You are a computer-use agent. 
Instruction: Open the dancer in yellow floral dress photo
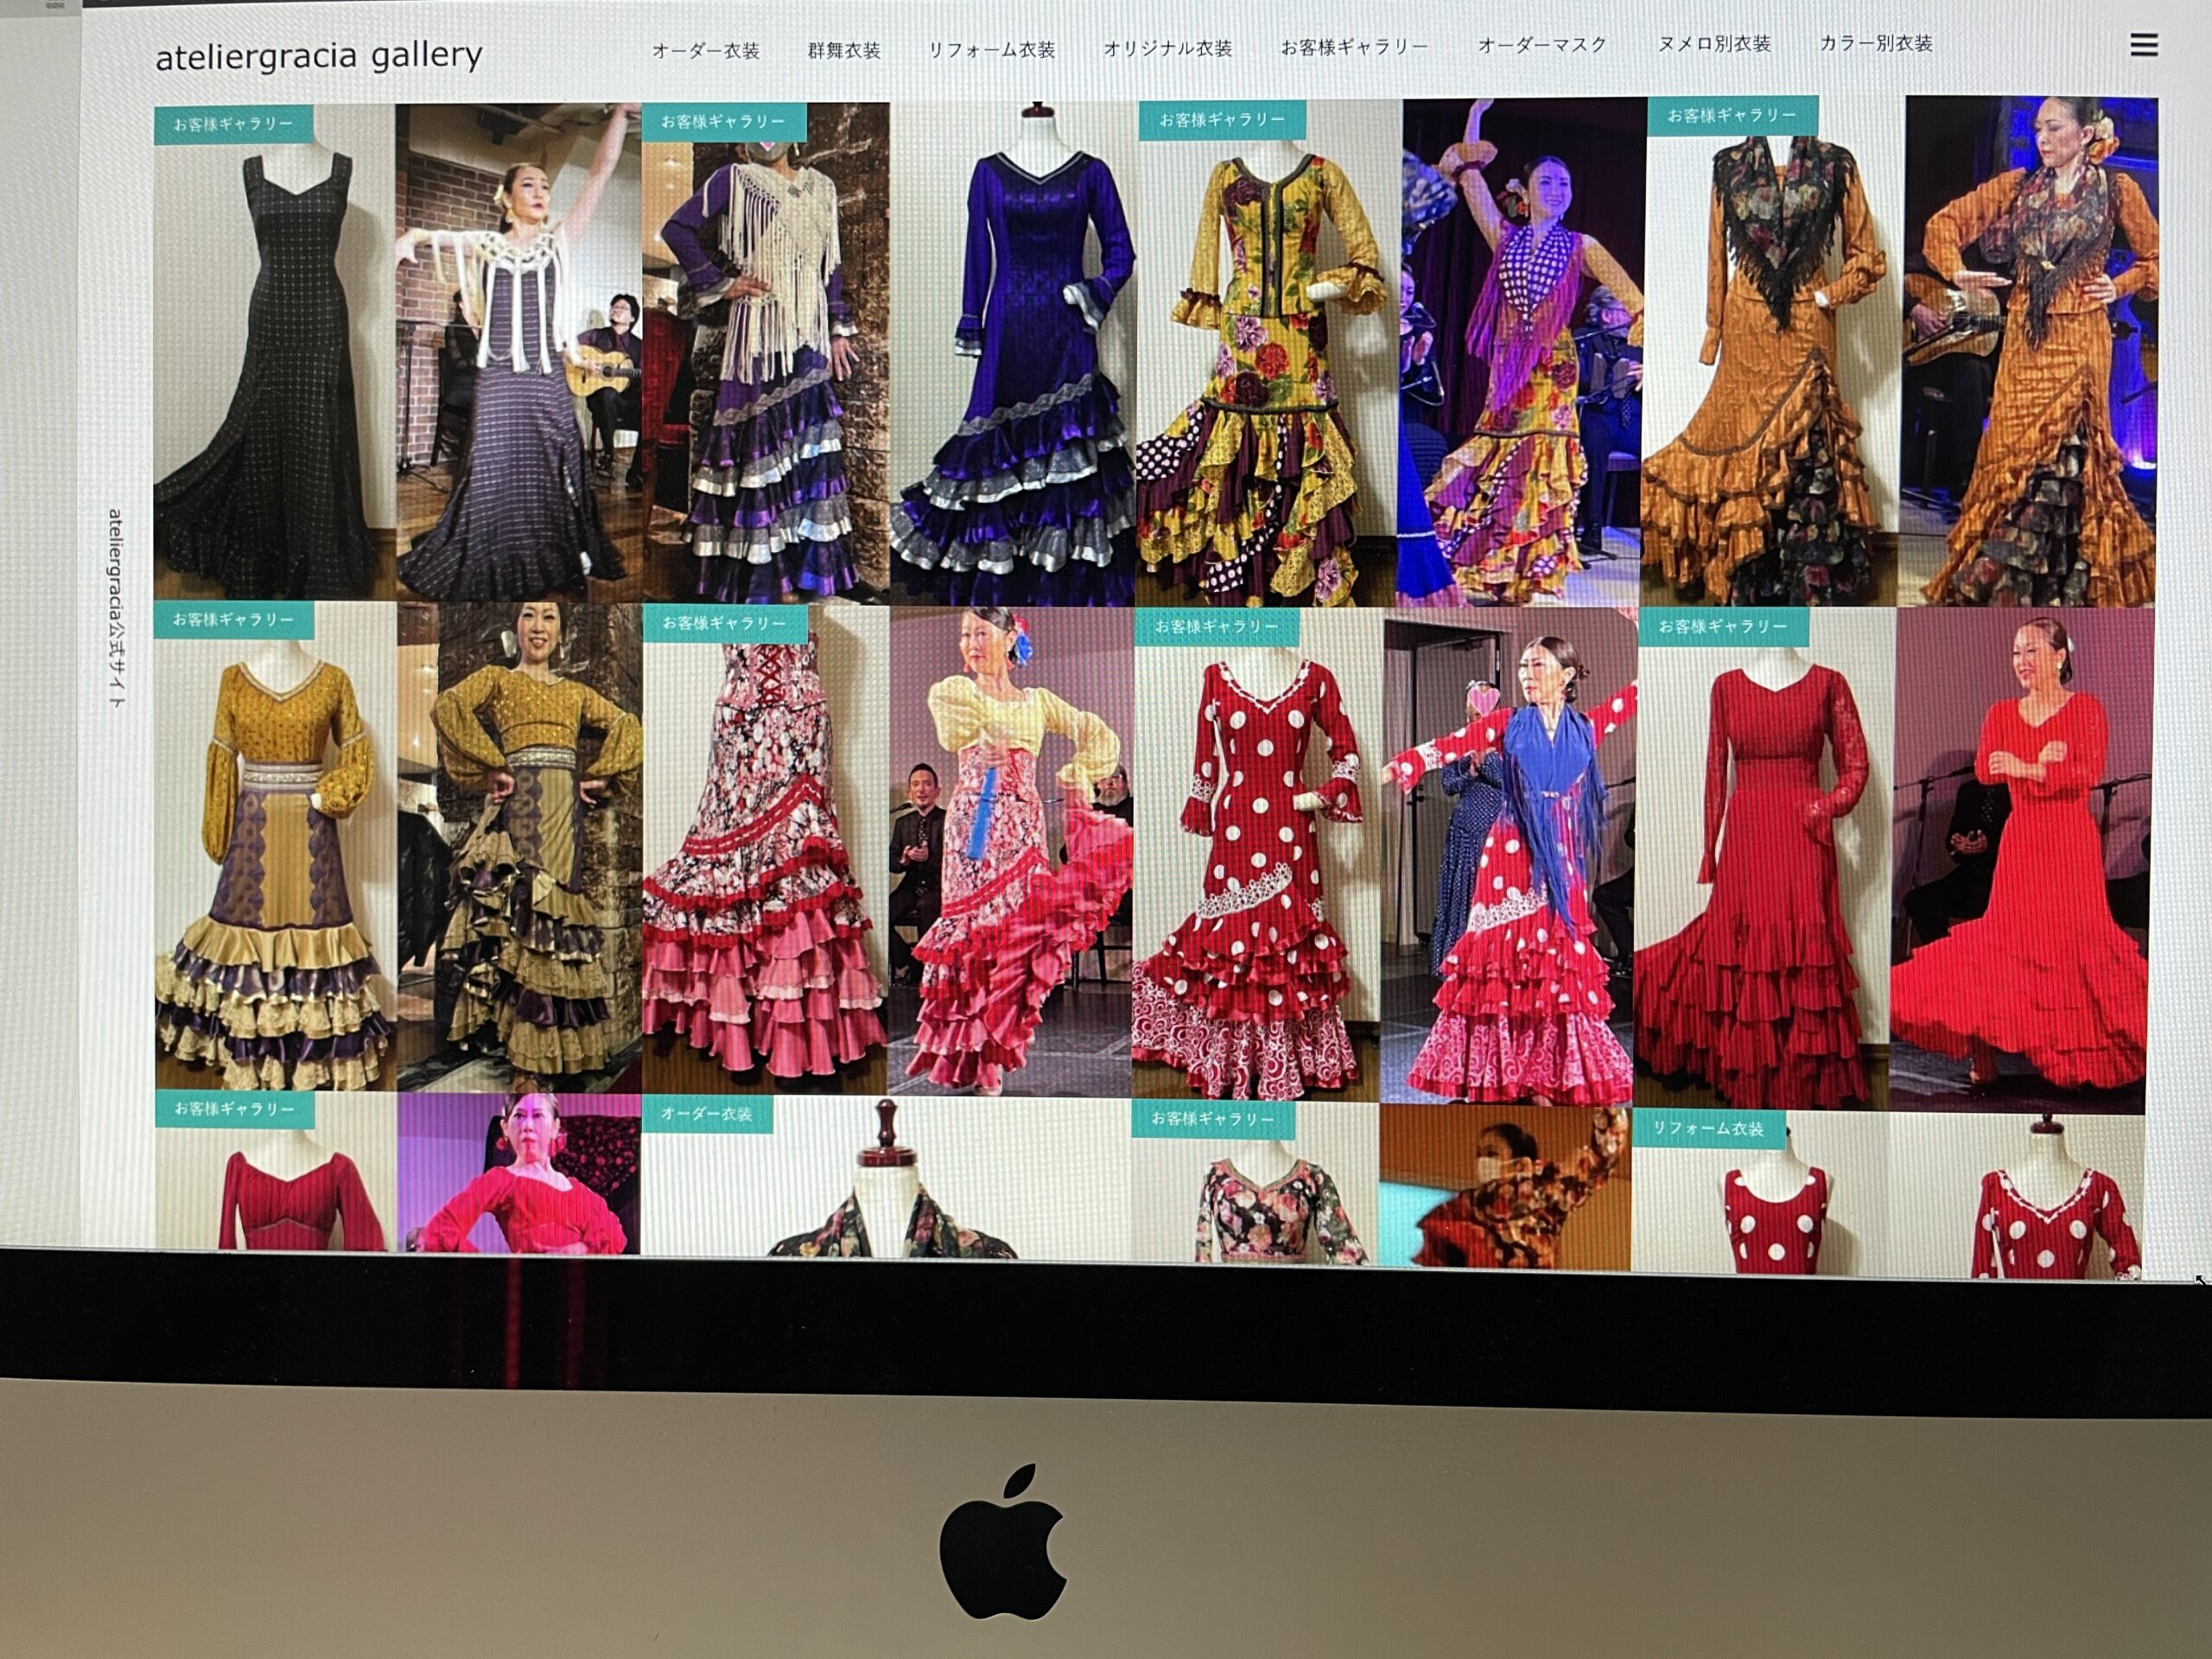1522,352
